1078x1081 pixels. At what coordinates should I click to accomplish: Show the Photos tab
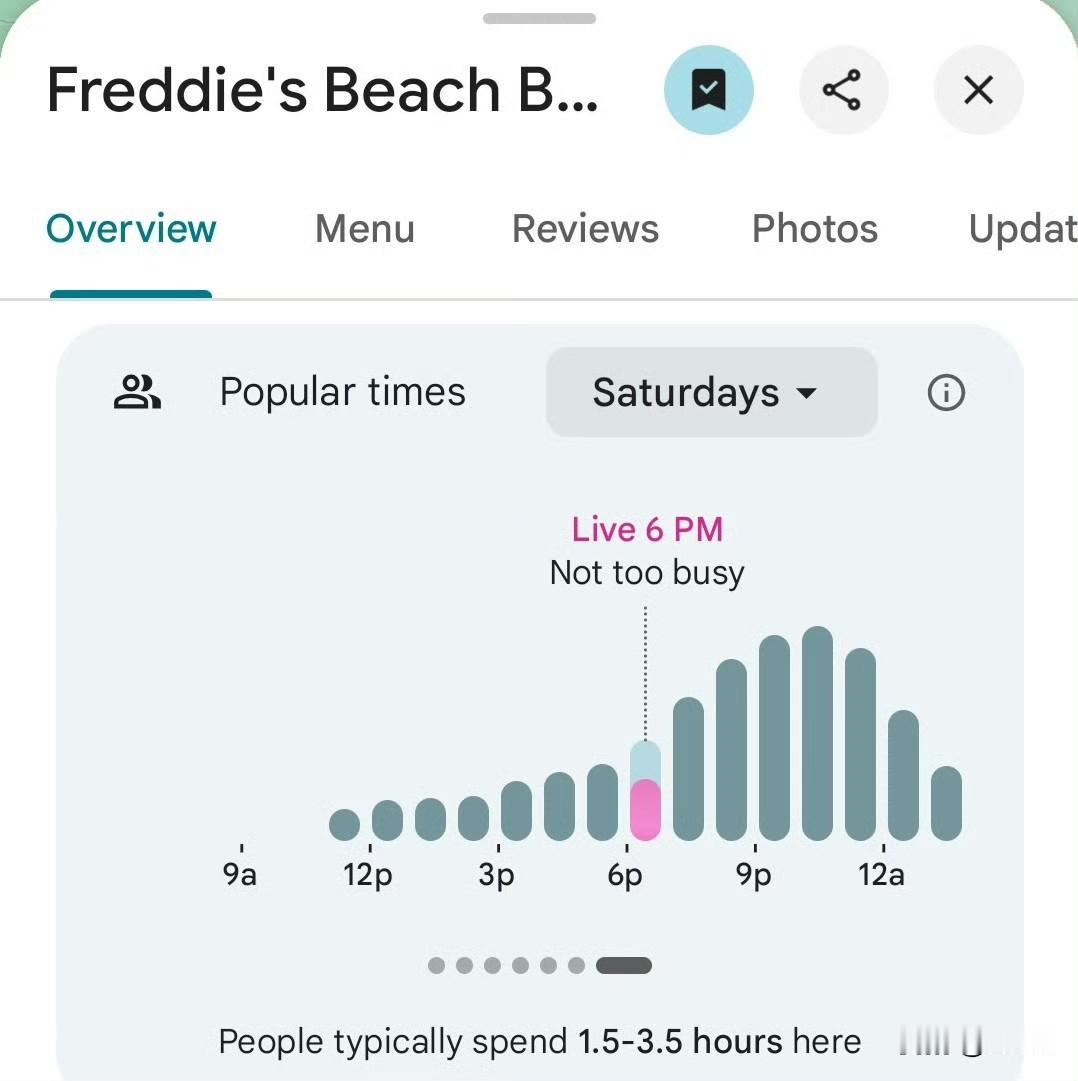pyautogui.click(x=814, y=229)
